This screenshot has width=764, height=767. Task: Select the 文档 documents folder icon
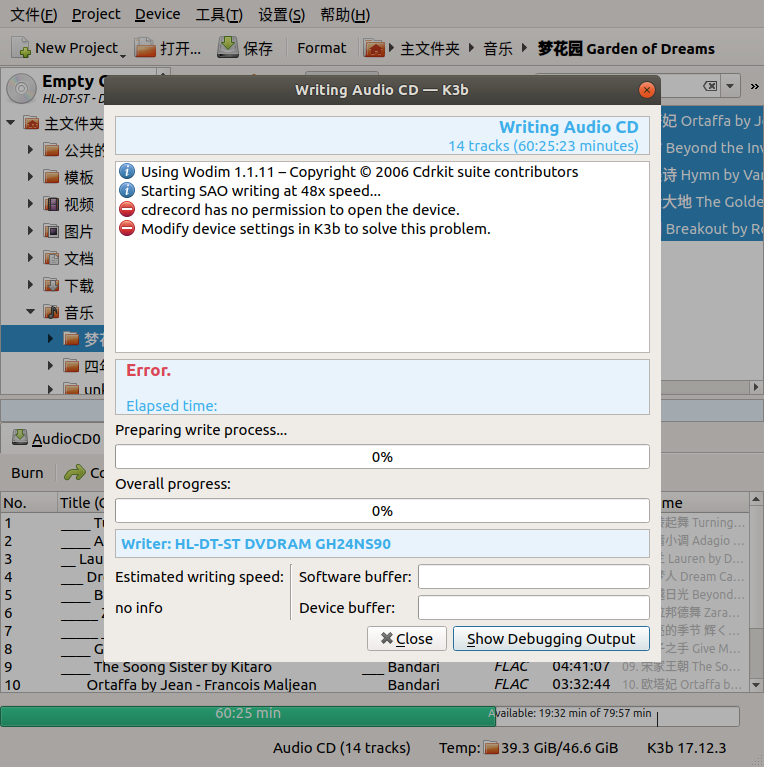[51, 257]
